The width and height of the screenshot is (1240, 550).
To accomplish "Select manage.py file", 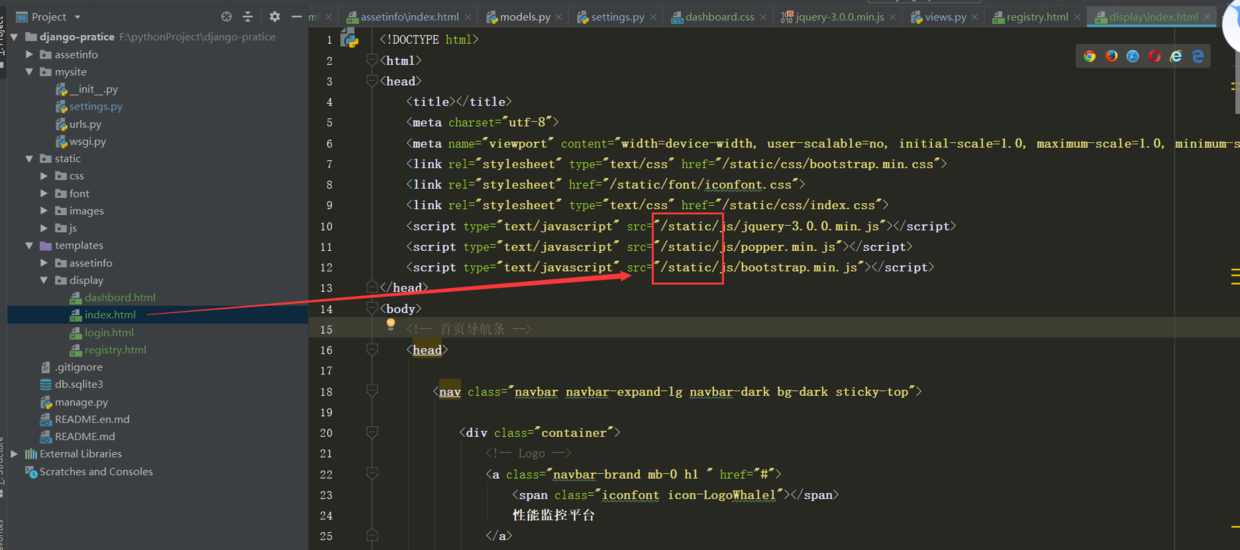I will [x=81, y=402].
